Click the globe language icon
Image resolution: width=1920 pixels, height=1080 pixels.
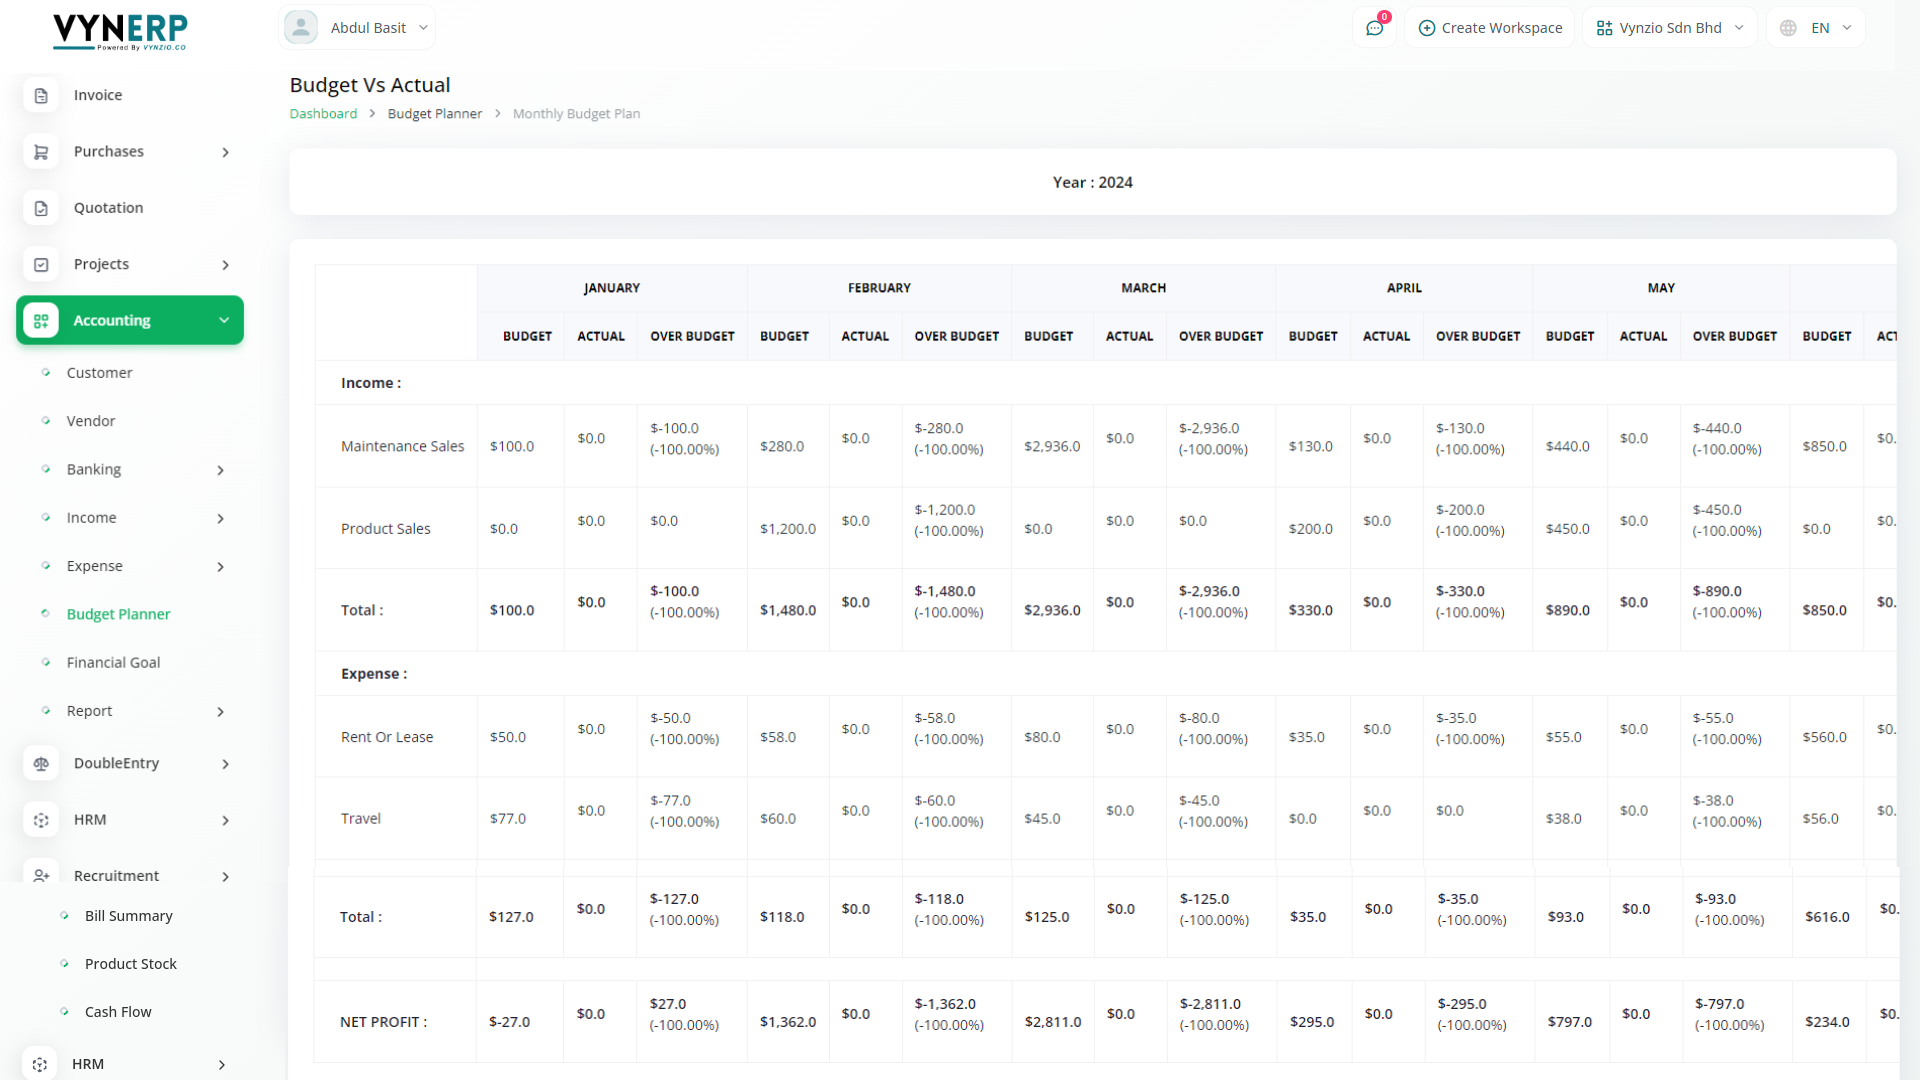(x=1788, y=28)
